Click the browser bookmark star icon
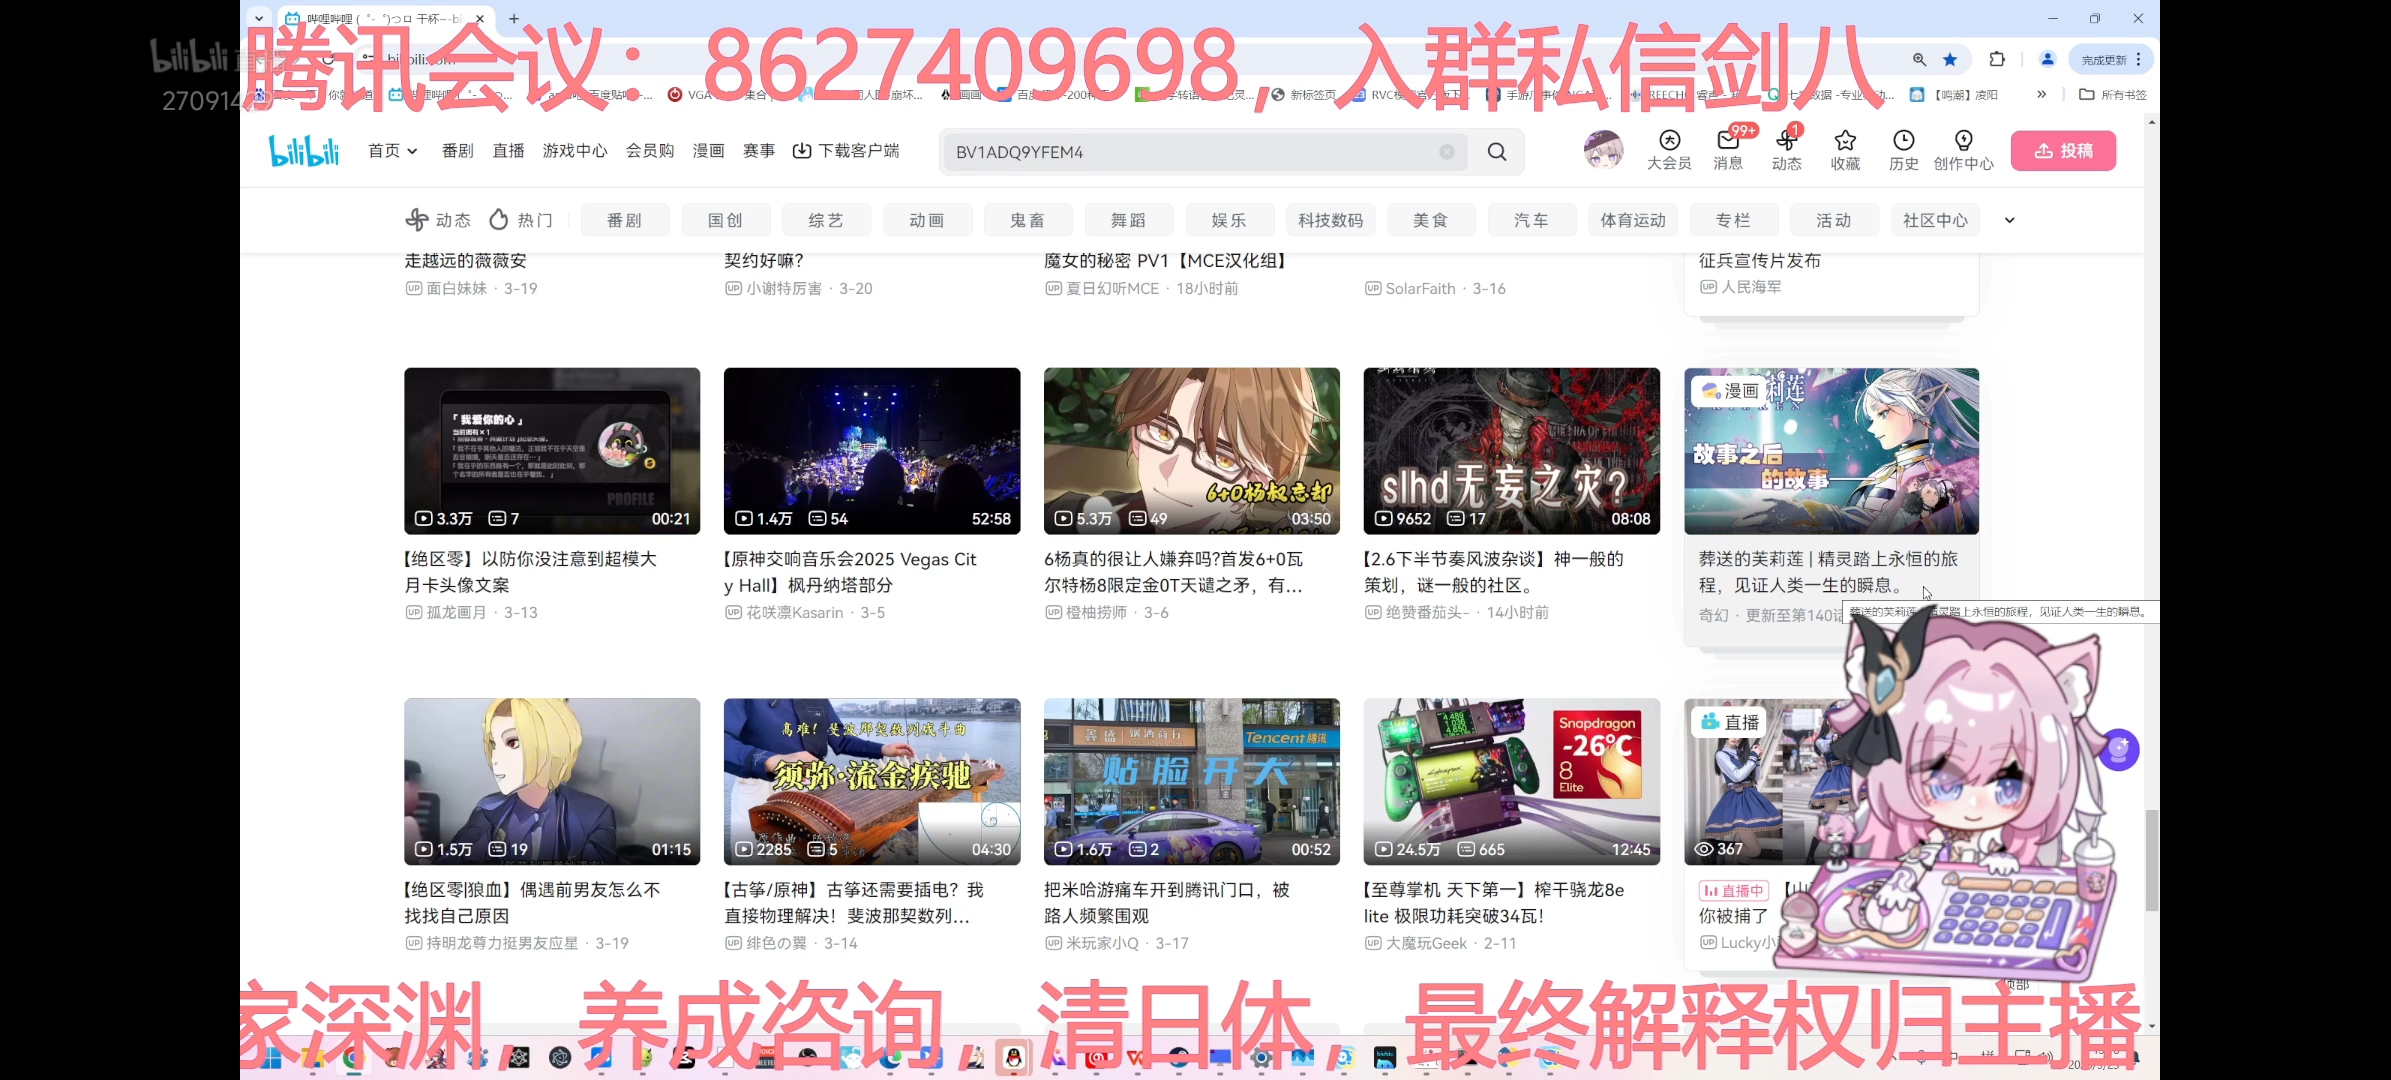This screenshot has height=1080, width=2391. click(x=1949, y=59)
